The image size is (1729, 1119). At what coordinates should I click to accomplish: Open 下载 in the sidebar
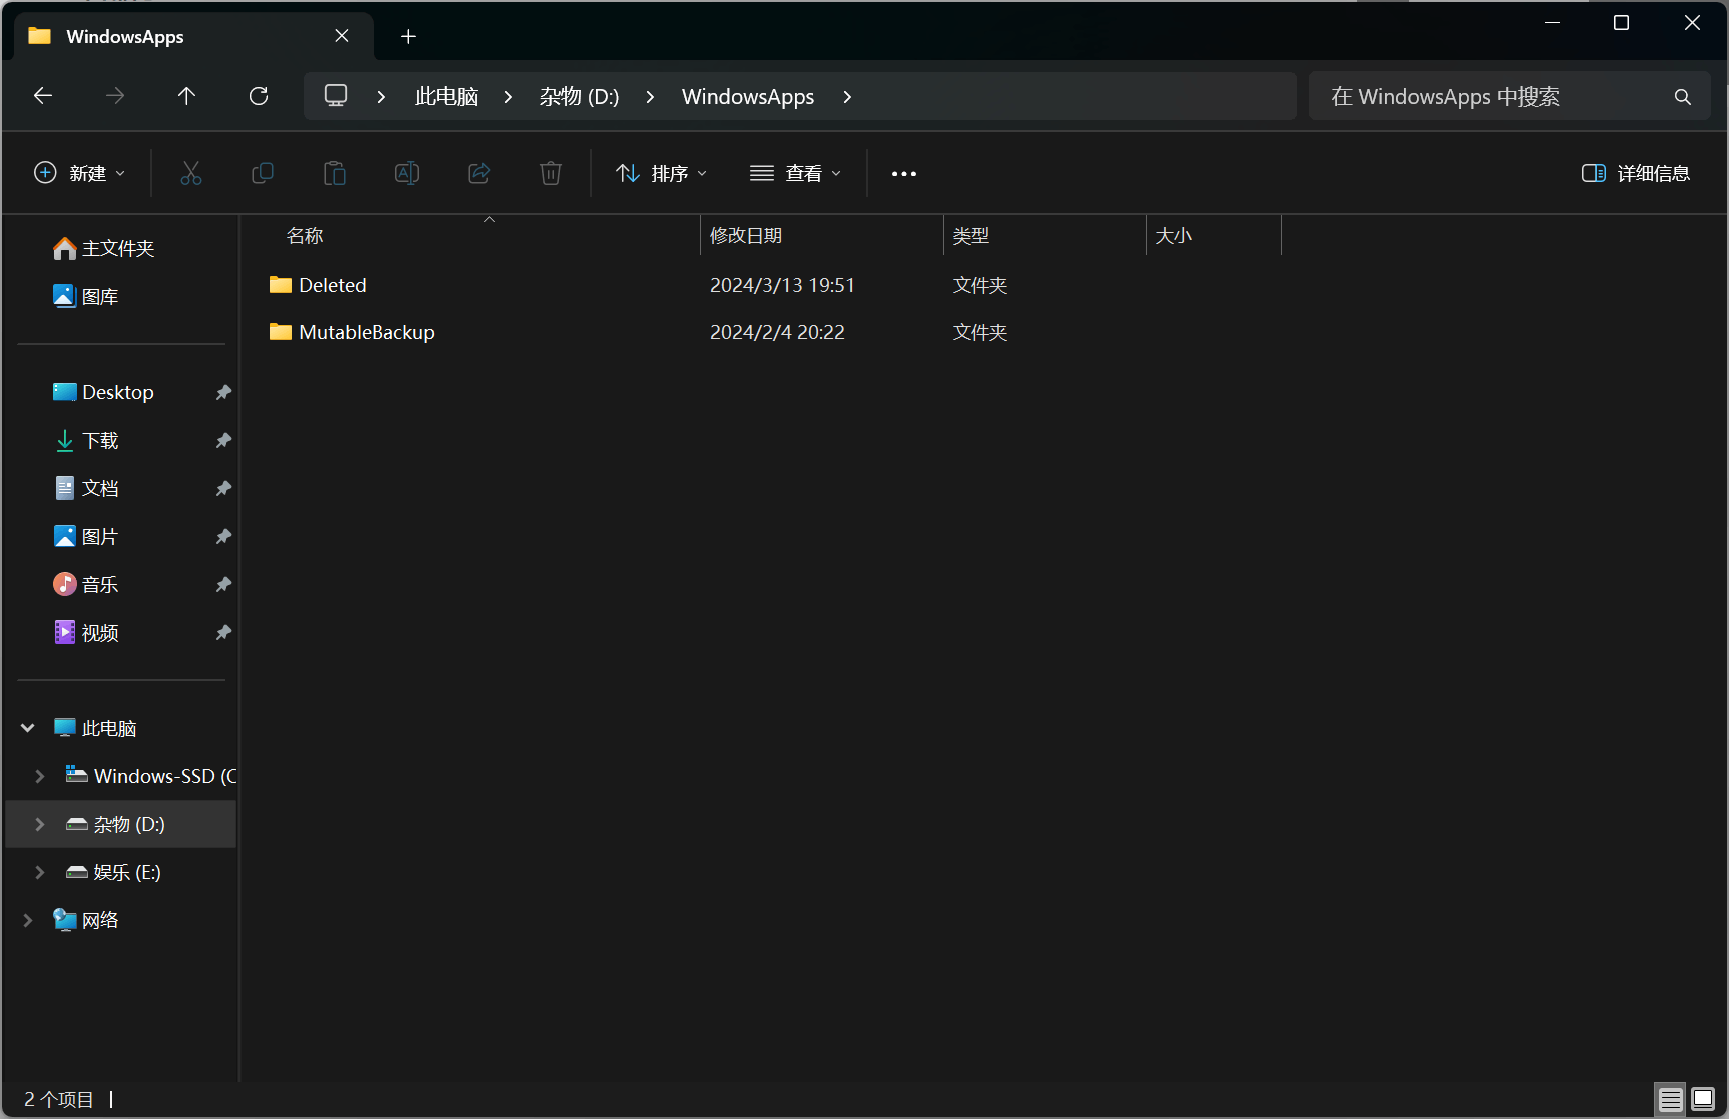(86, 440)
